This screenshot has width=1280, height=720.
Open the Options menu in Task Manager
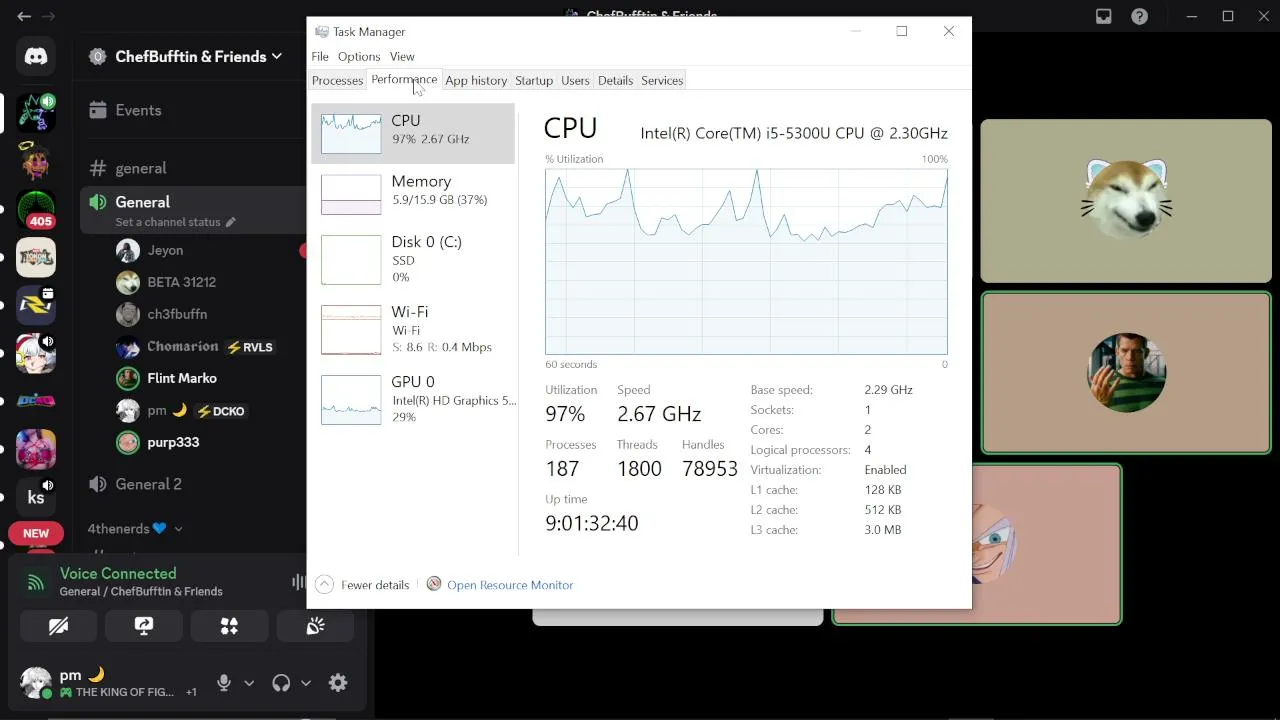pos(359,56)
